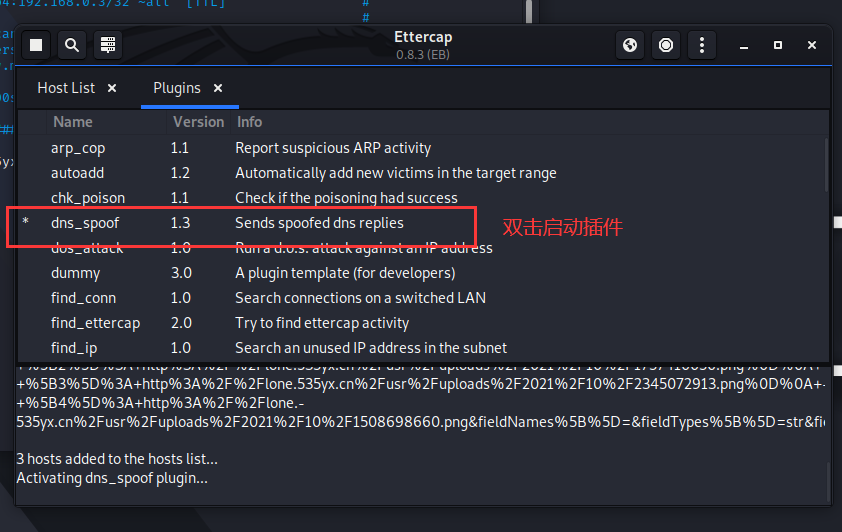The height and width of the screenshot is (532, 842).
Task: Select the dos_attack plugin row
Action: (422, 248)
